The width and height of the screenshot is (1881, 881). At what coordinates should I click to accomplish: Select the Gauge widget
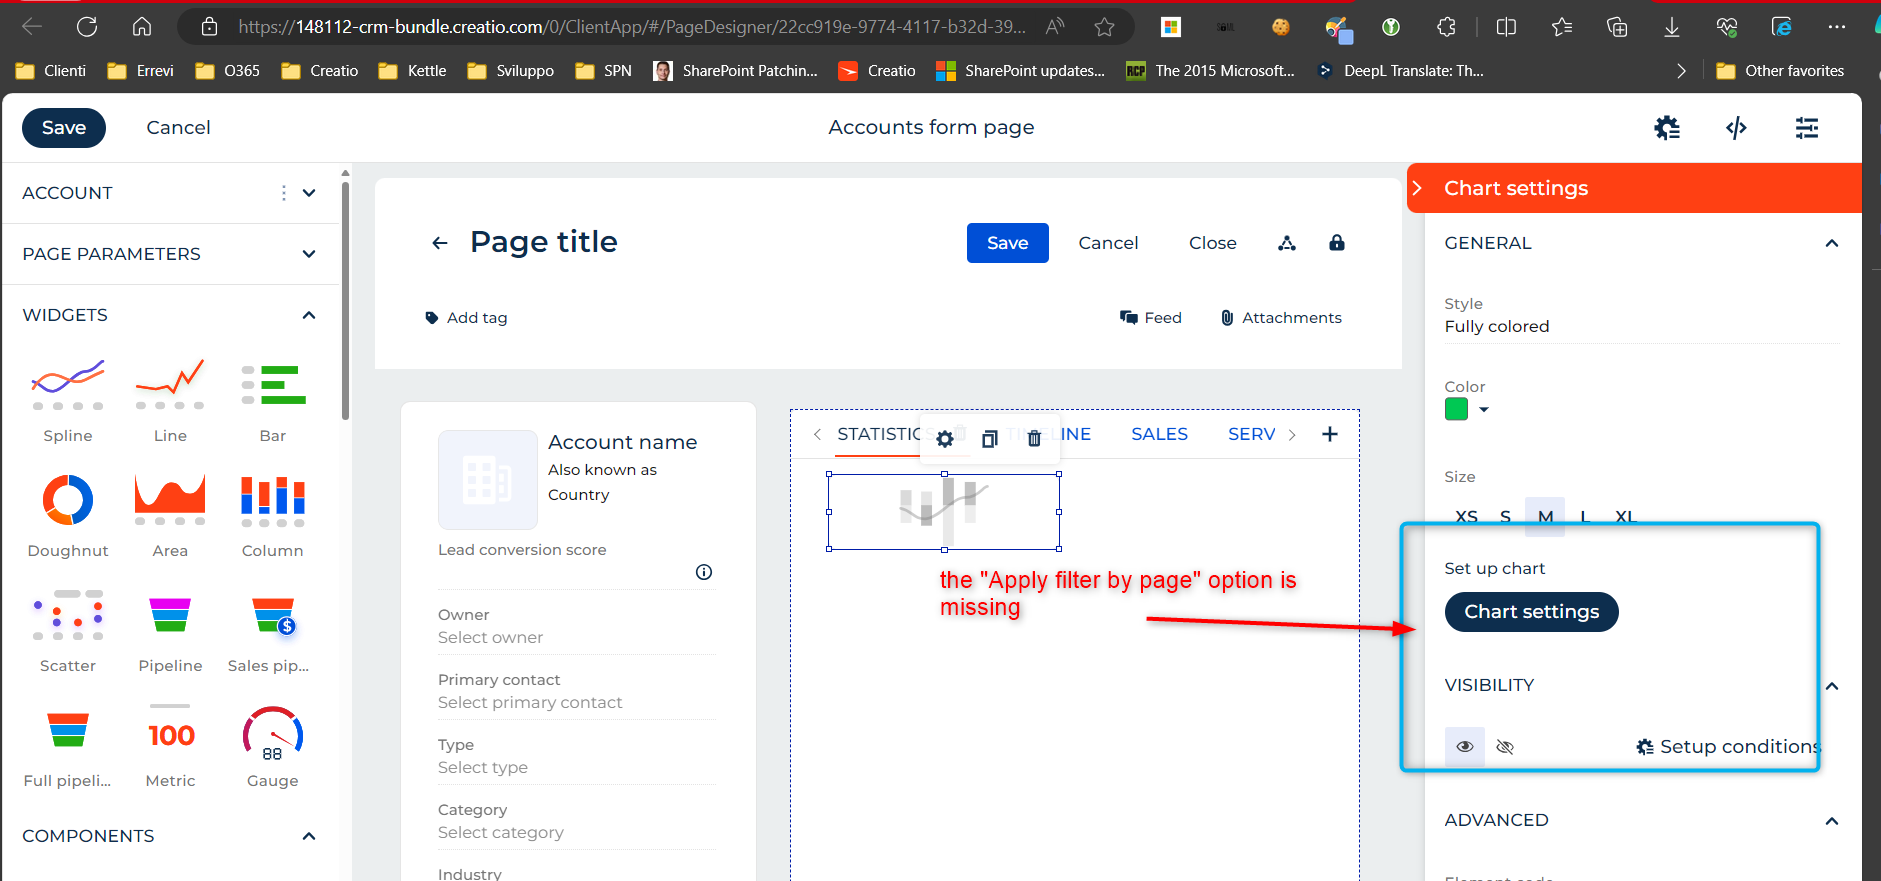click(x=273, y=745)
